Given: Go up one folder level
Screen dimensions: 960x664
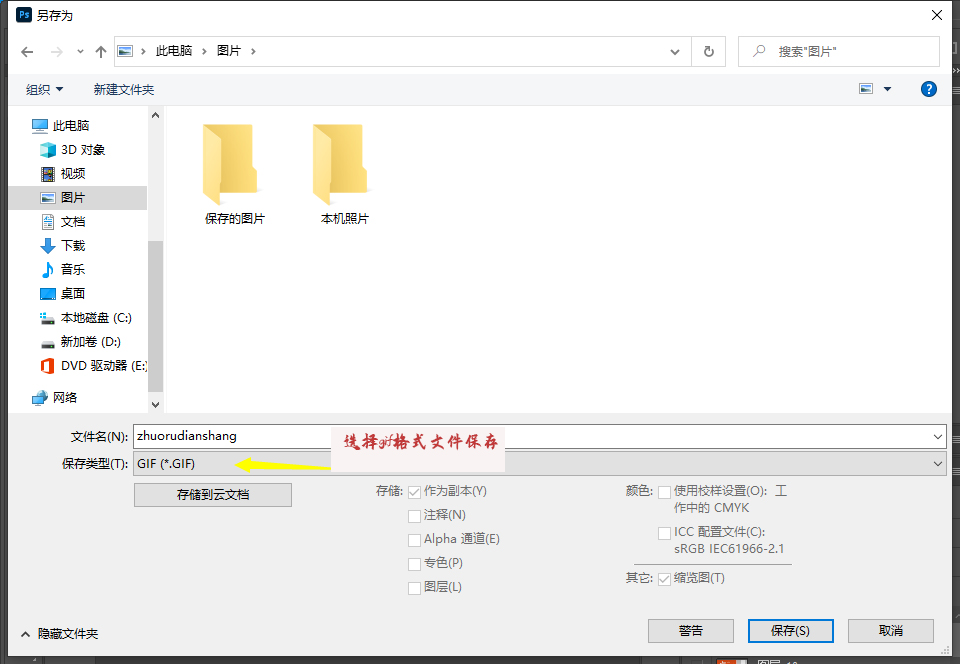Looking at the screenshot, I should pyautogui.click(x=100, y=51).
